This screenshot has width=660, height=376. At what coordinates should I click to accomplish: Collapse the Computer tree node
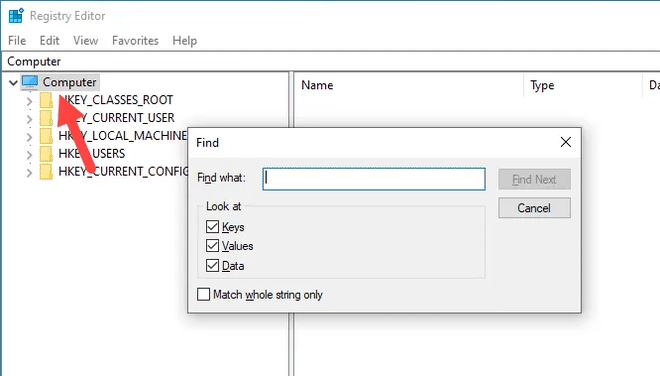13,83
